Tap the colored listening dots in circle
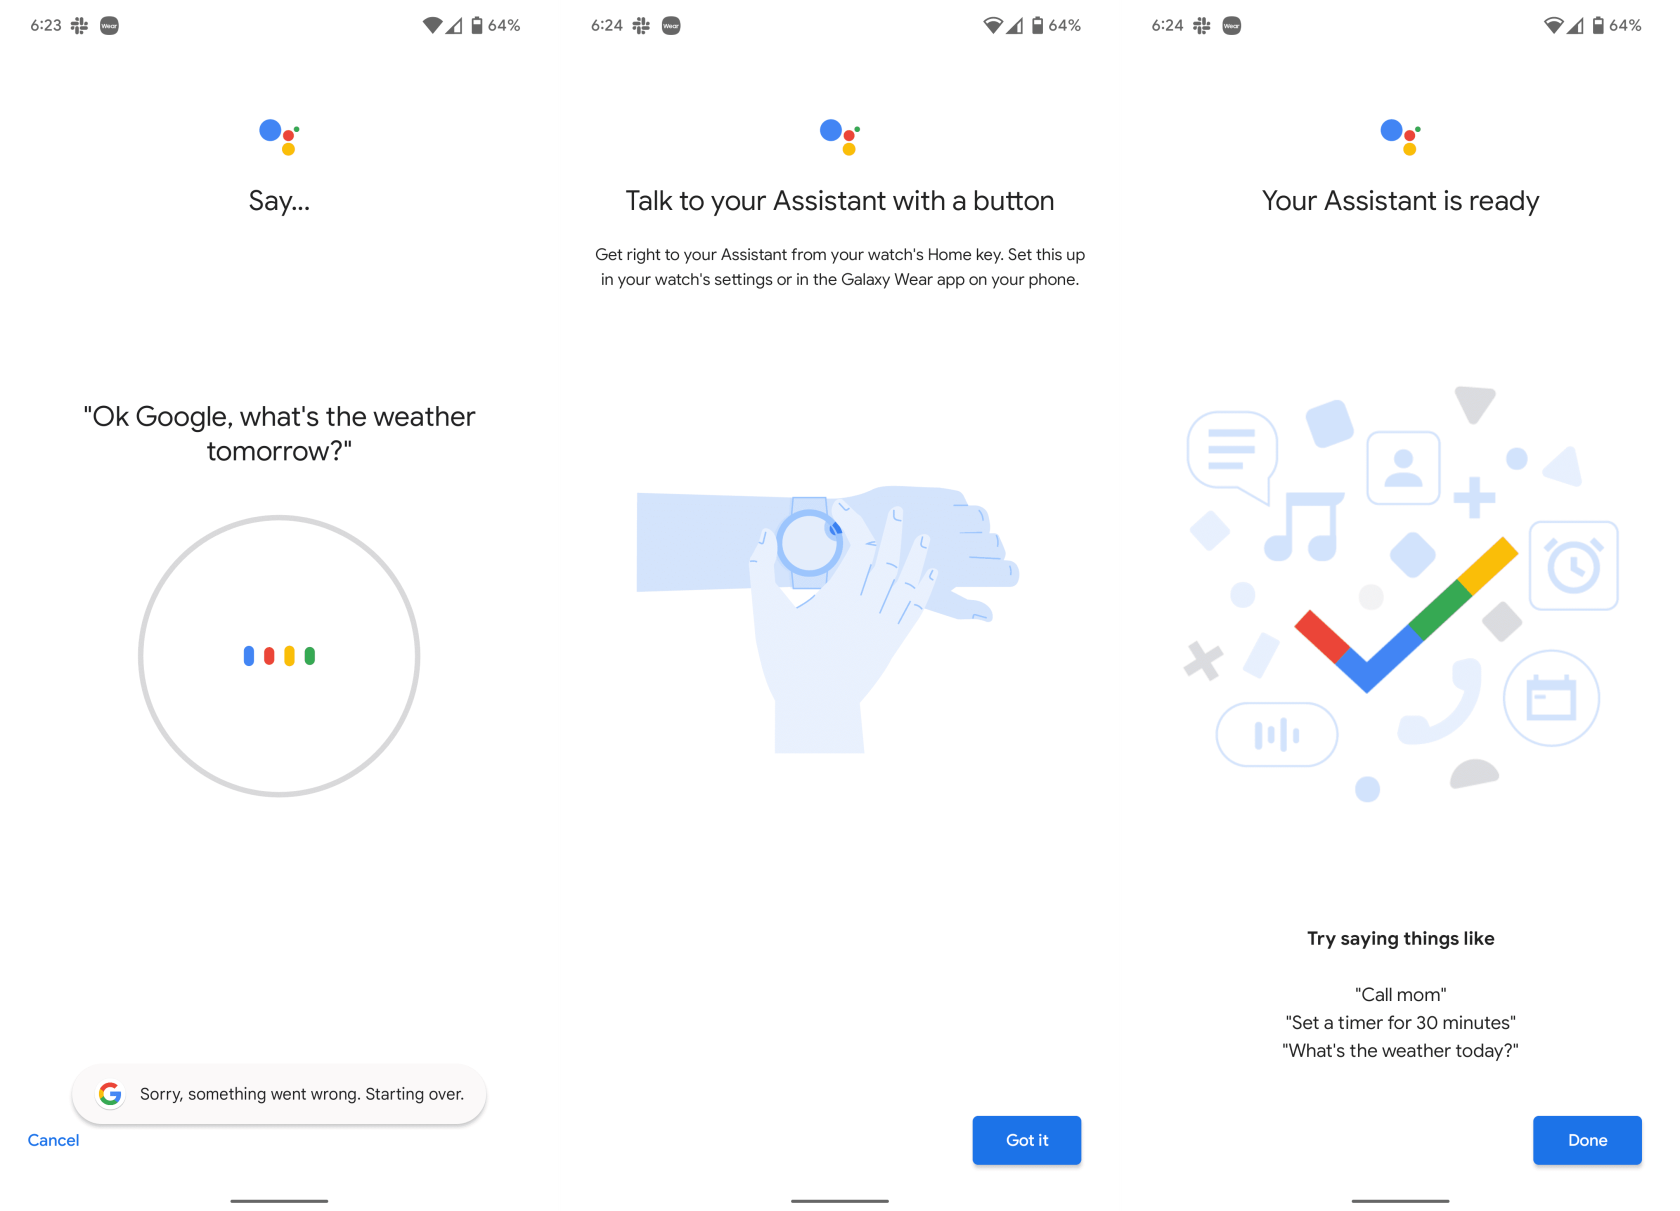Viewport: 1680px width, 1211px height. [279, 656]
